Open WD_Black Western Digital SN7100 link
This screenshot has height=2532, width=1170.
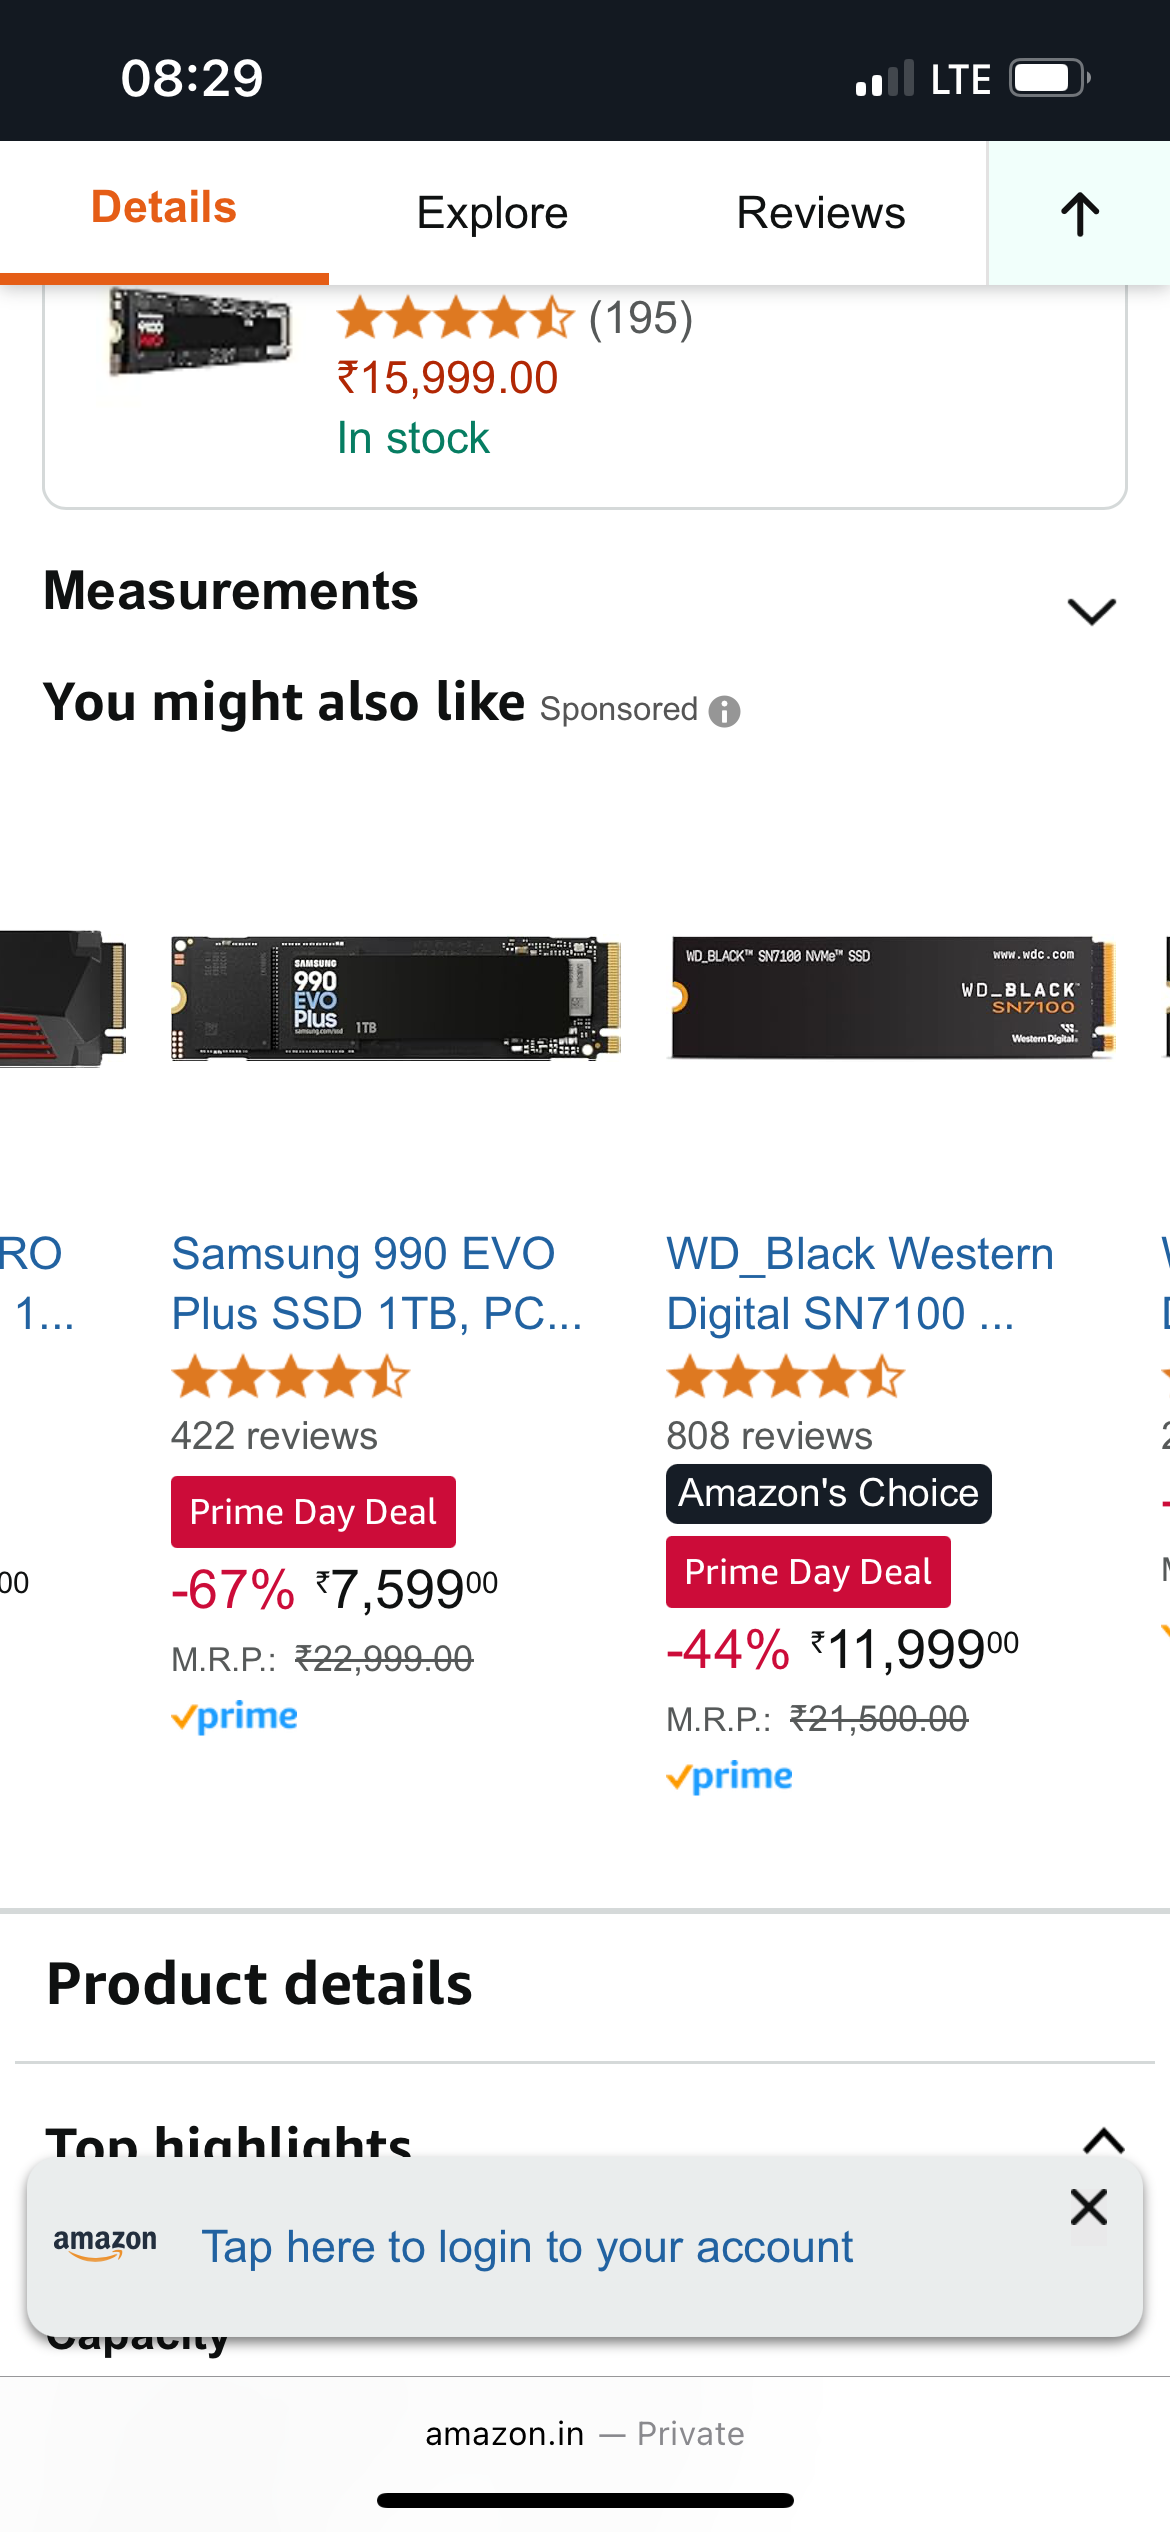click(860, 1283)
